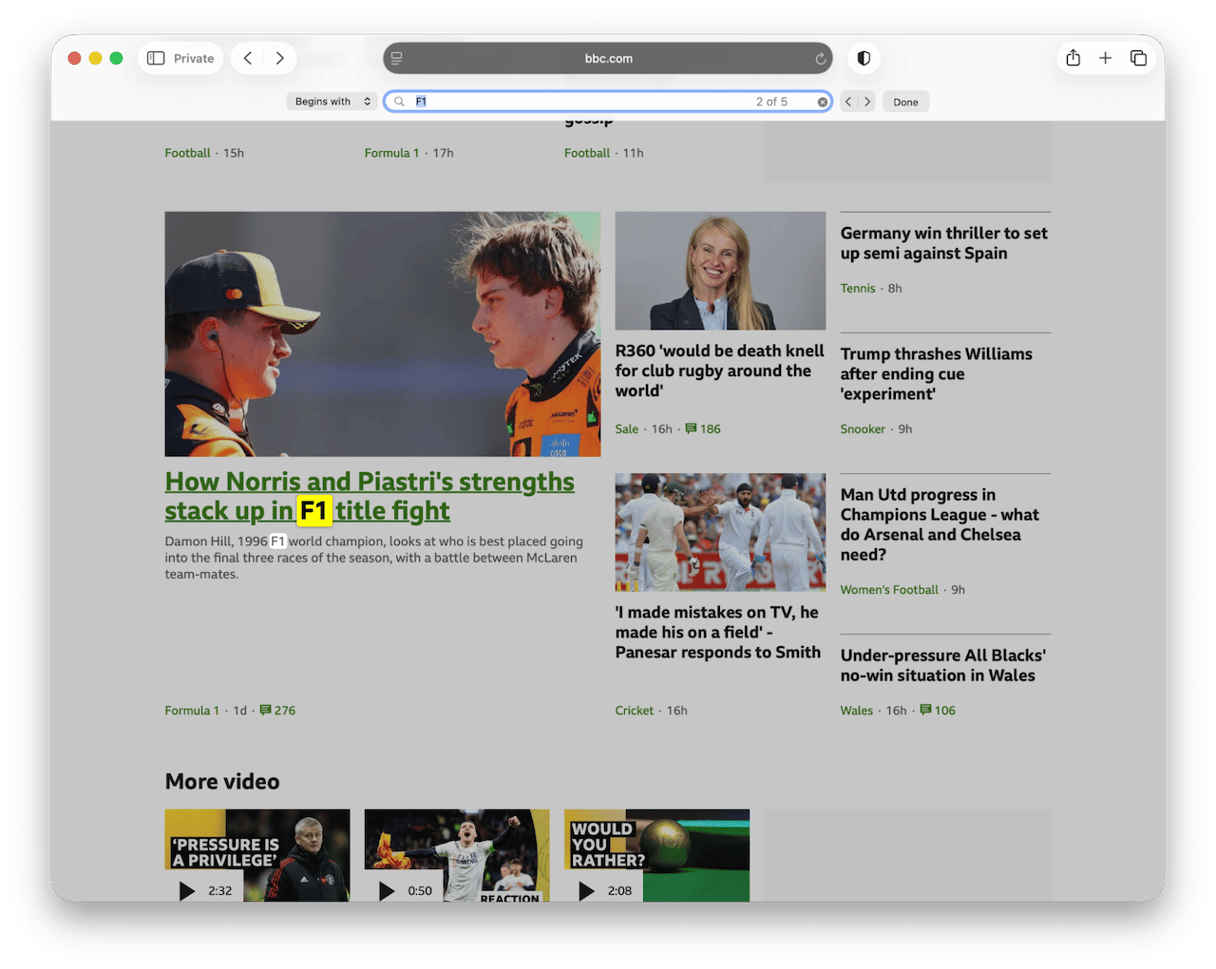Go back to the previous page

[248, 58]
